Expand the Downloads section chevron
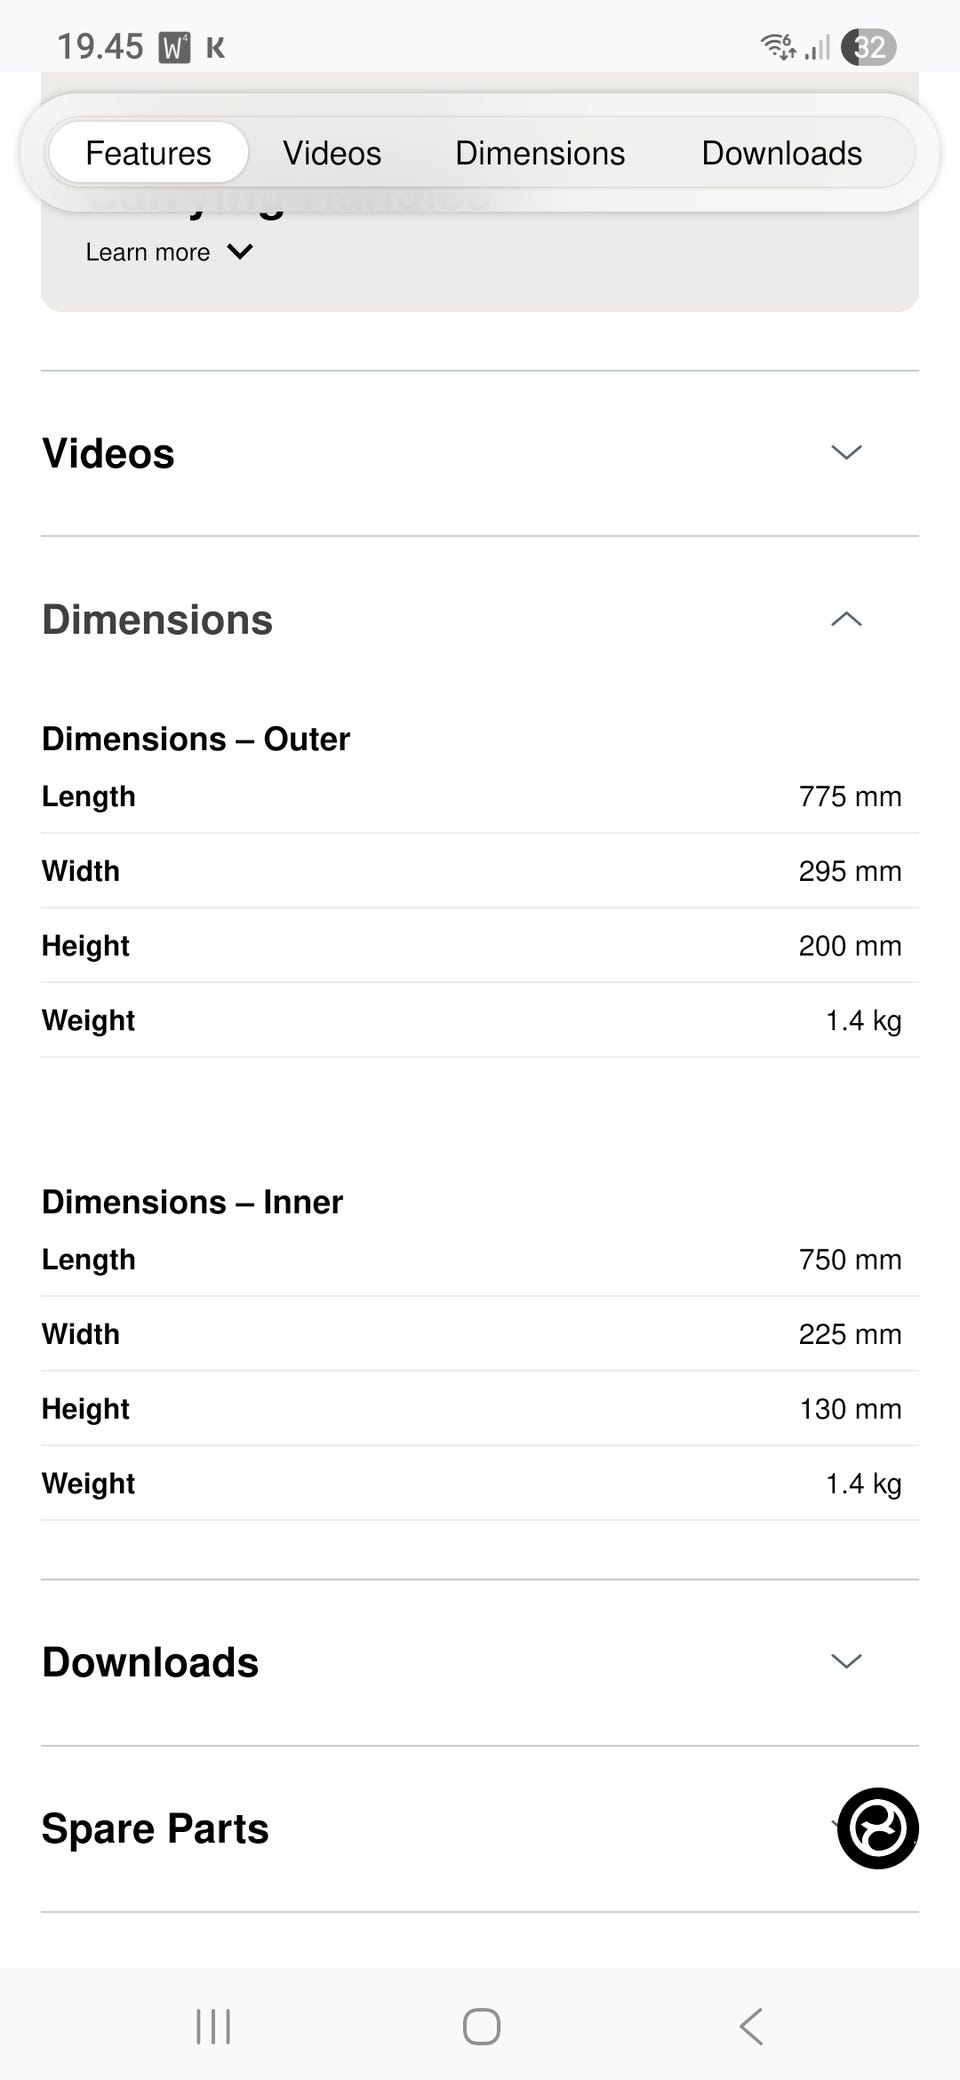 tap(846, 1661)
